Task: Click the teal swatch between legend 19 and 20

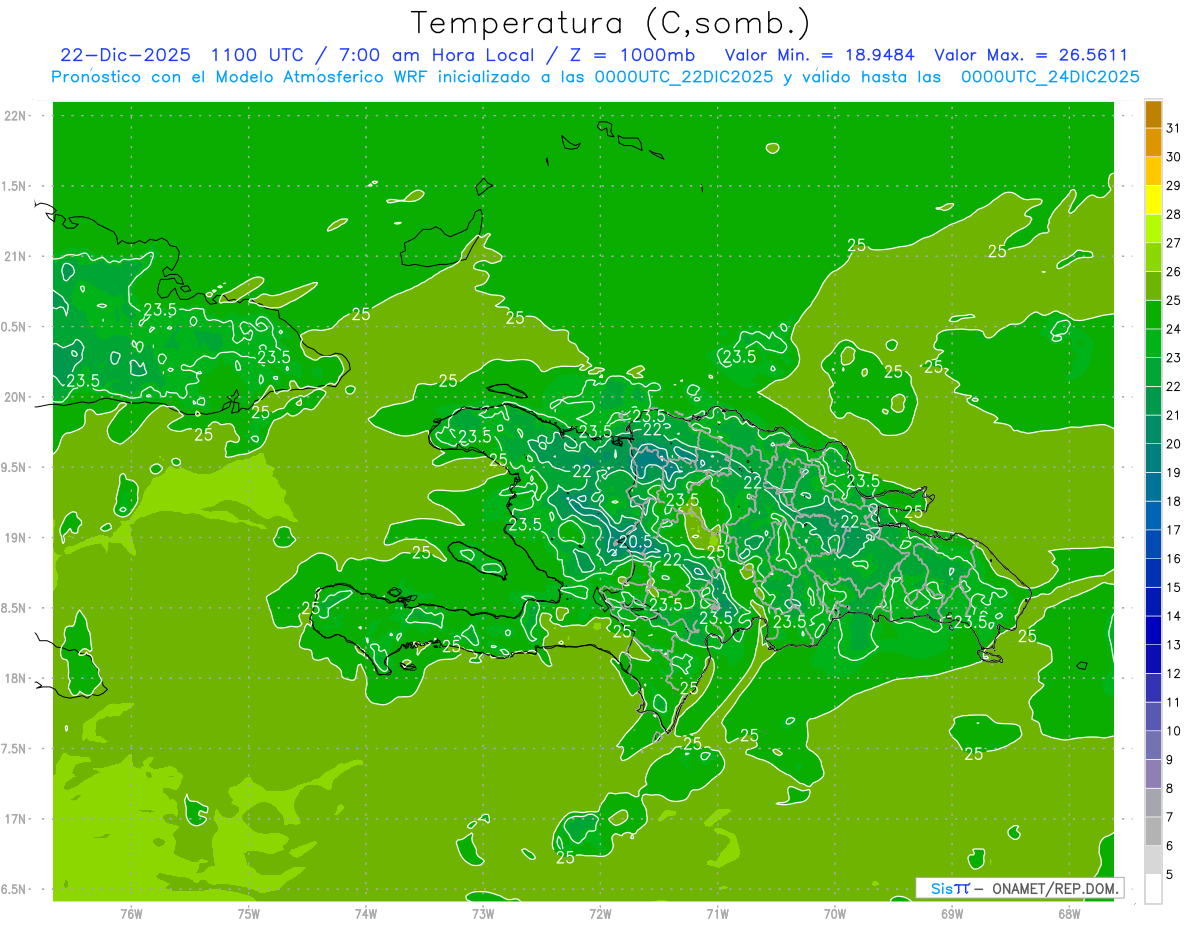Action: (1153, 459)
